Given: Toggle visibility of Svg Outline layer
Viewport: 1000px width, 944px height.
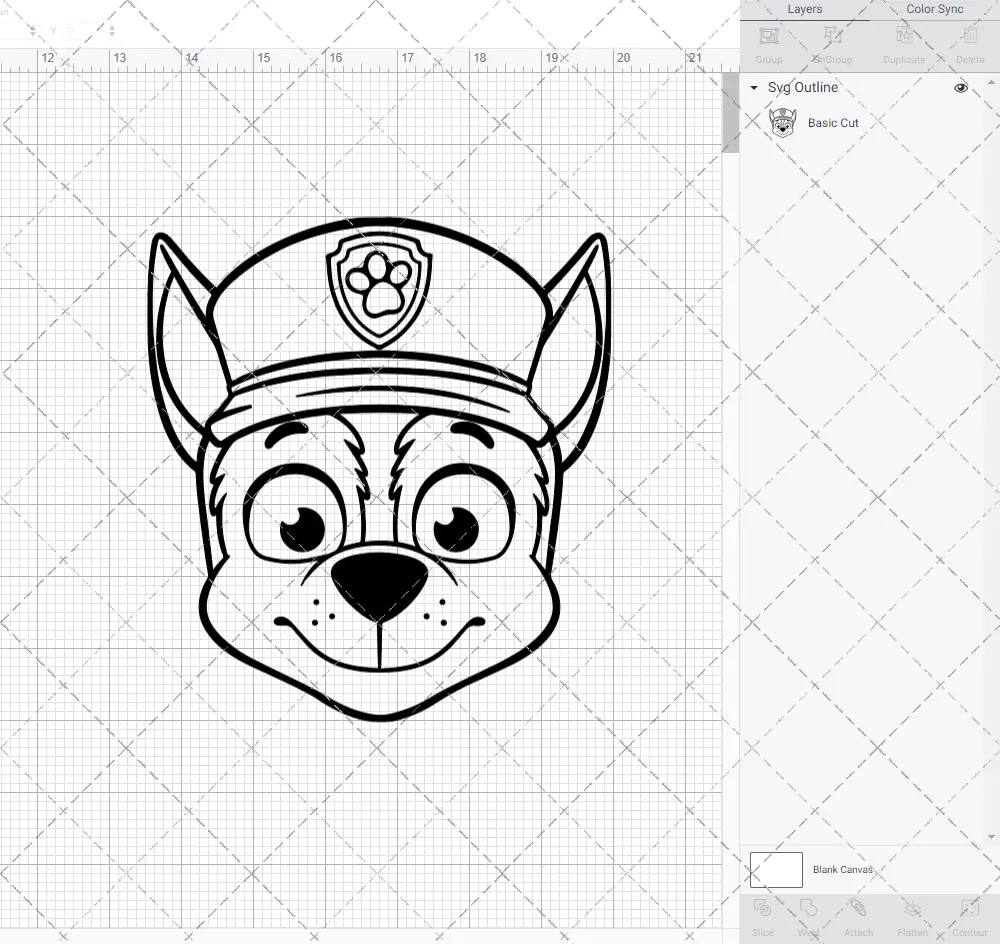Looking at the screenshot, I should pos(960,87).
